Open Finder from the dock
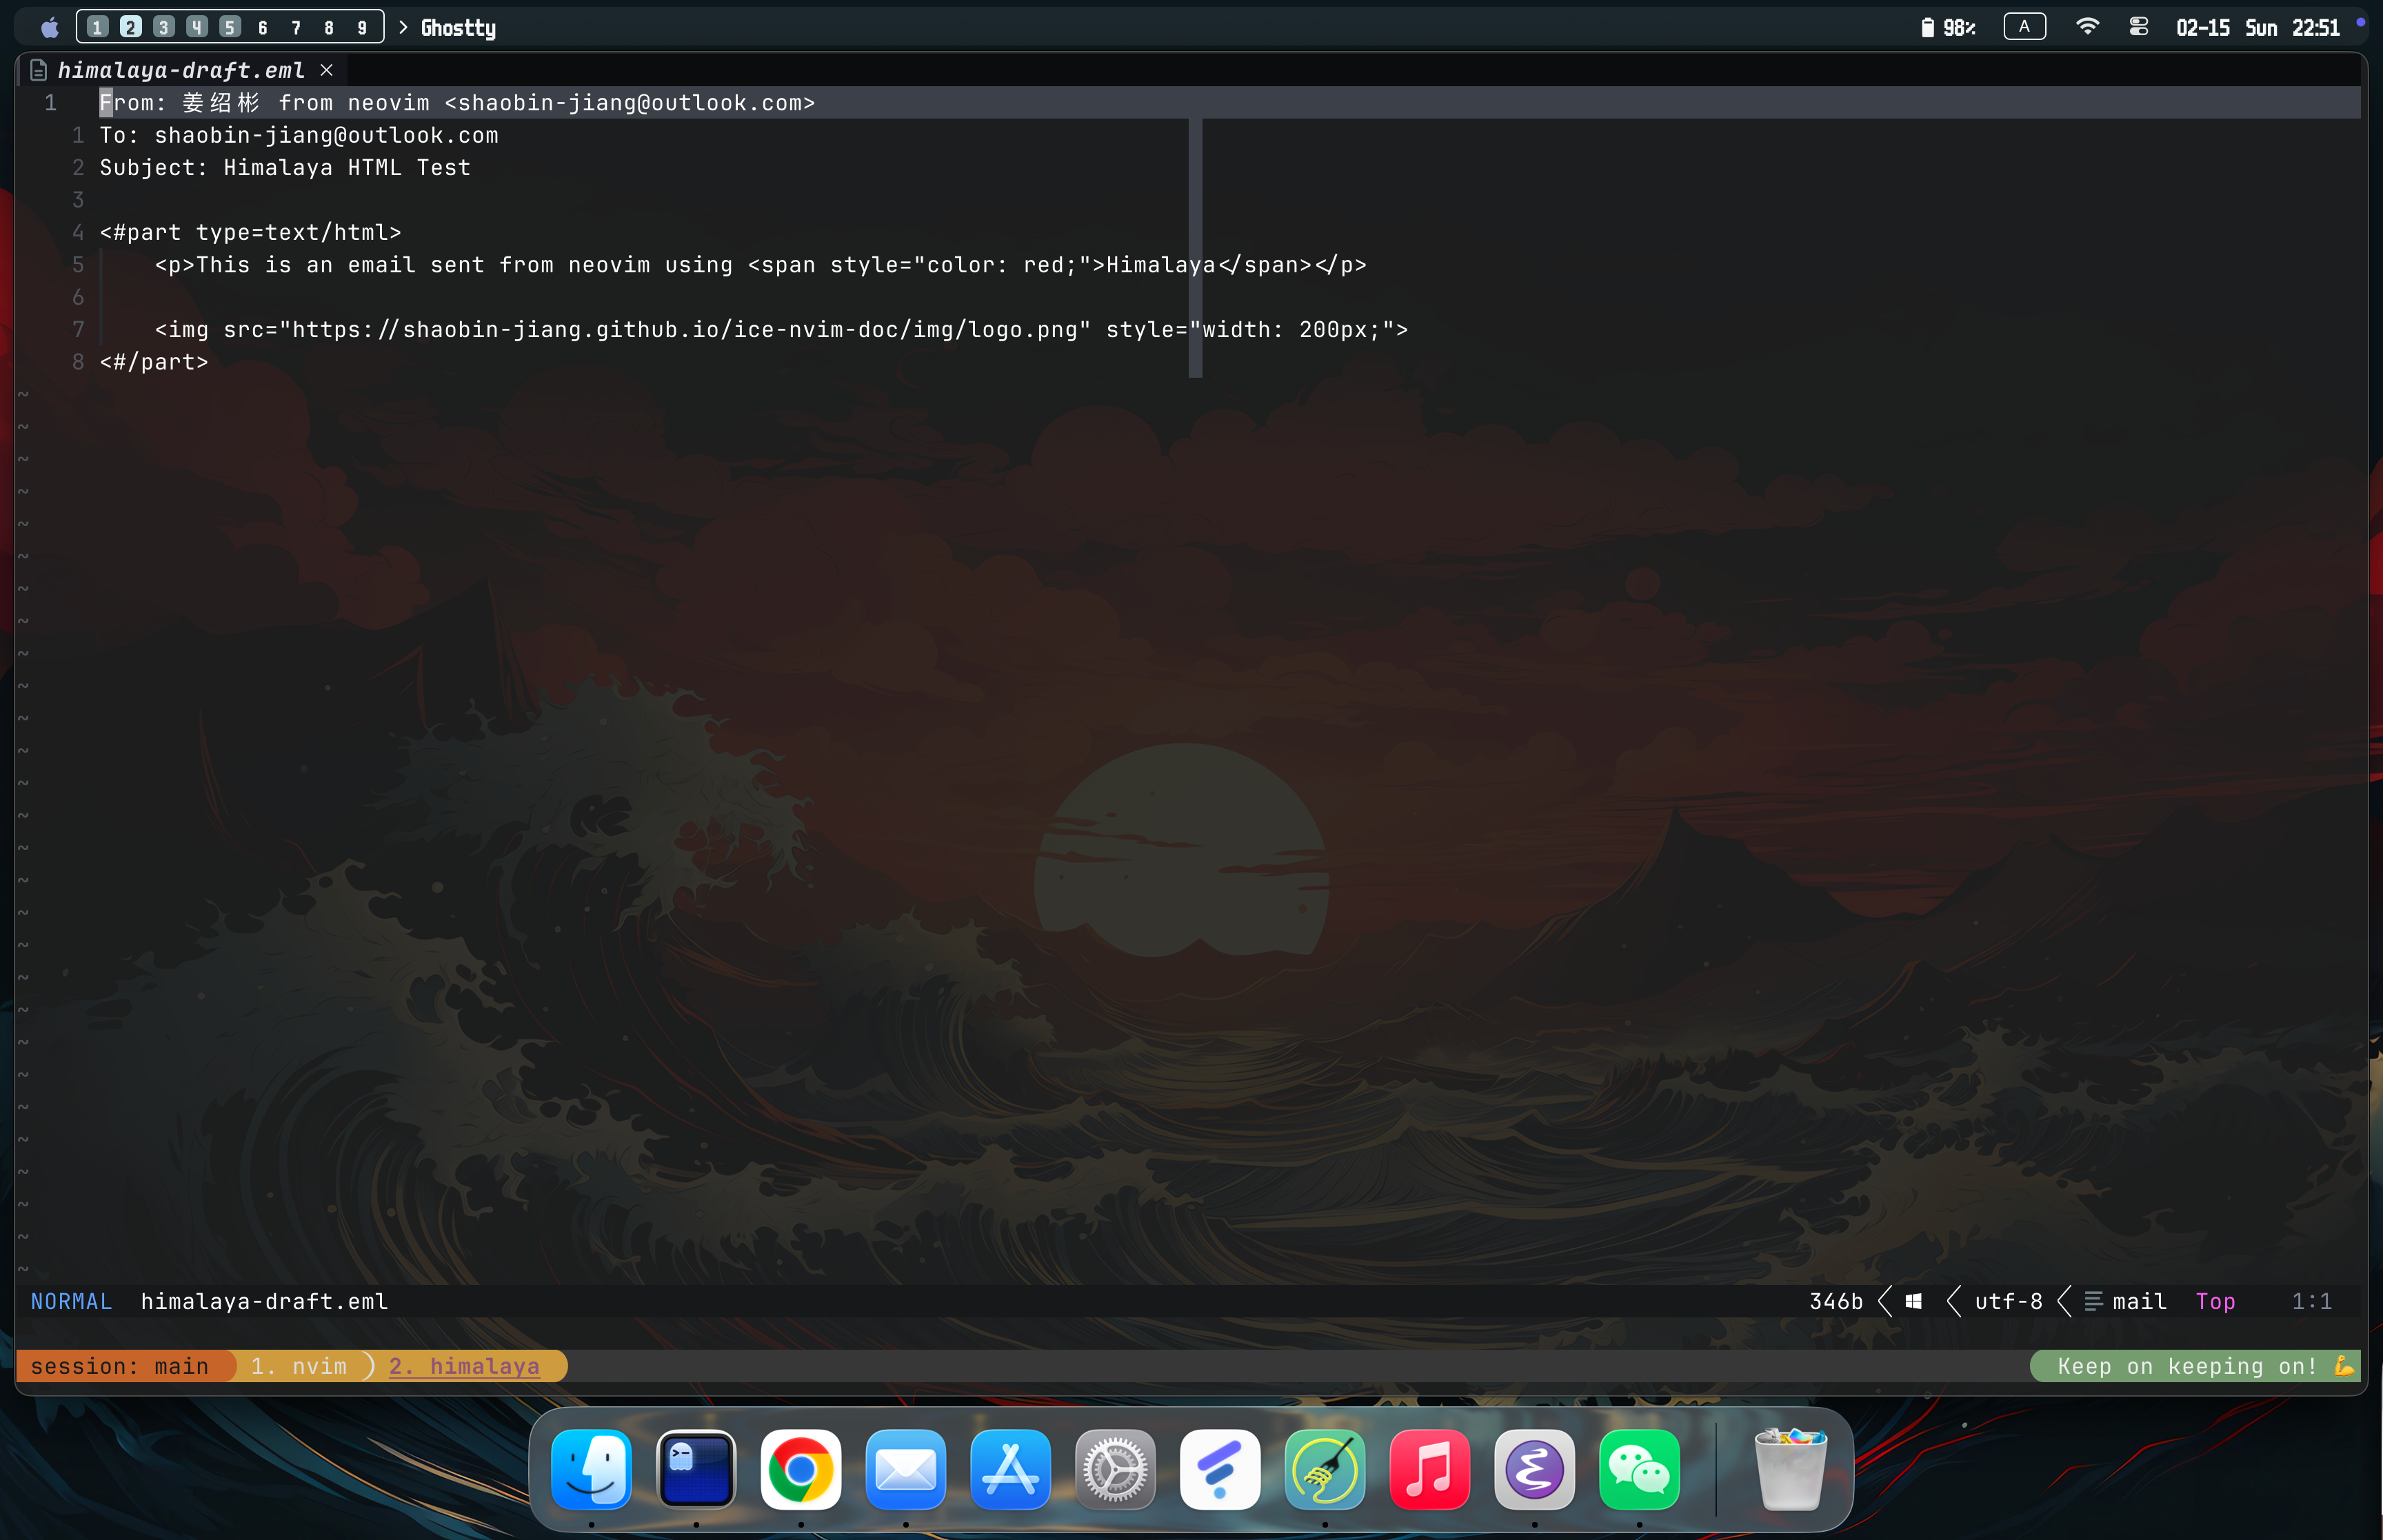 click(x=591, y=1469)
